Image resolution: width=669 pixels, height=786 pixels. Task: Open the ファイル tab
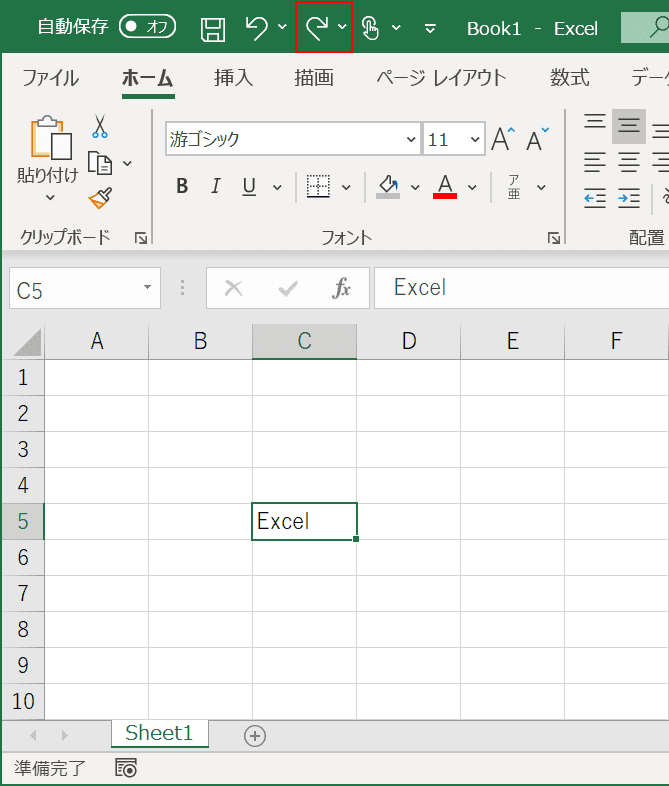coord(50,78)
